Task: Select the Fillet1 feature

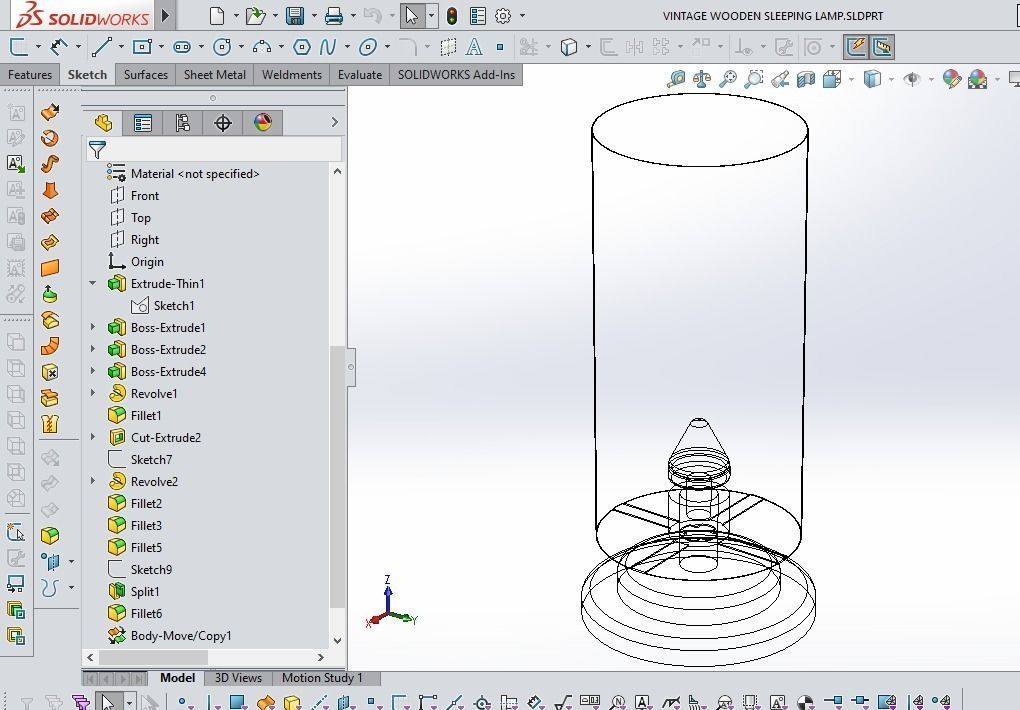Action: [146, 415]
